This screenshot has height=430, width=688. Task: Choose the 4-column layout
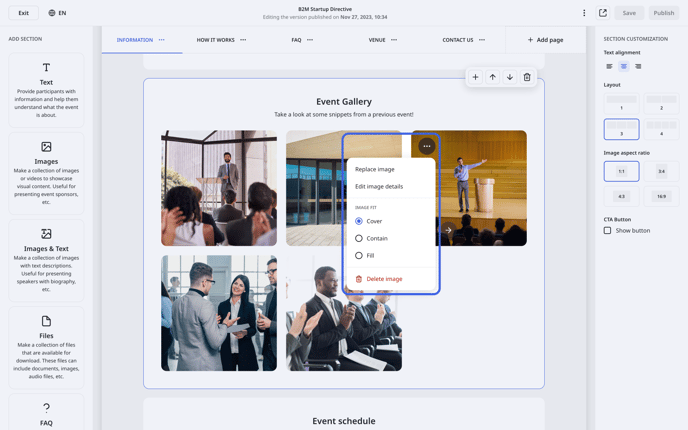click(x=661, y=129)
